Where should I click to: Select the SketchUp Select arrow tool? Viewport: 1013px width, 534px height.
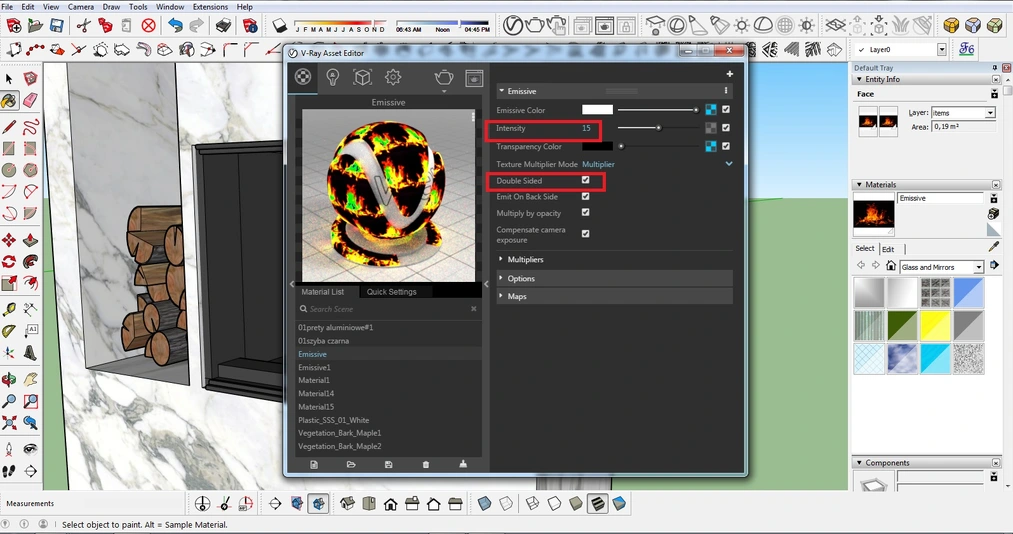[9, 79]
